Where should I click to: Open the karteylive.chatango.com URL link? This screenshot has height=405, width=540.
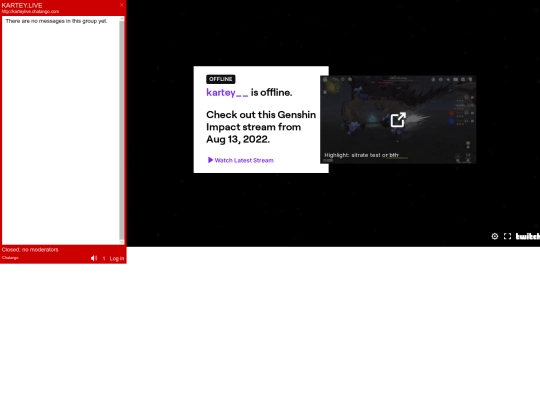click(x=30, y=11)
